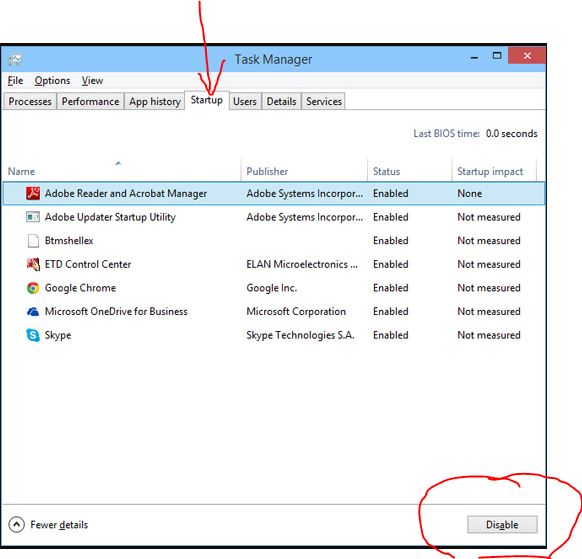This screenshot has height=559, width=582.
Task: Select the Skype startup entry
Action: coord(274,335)
